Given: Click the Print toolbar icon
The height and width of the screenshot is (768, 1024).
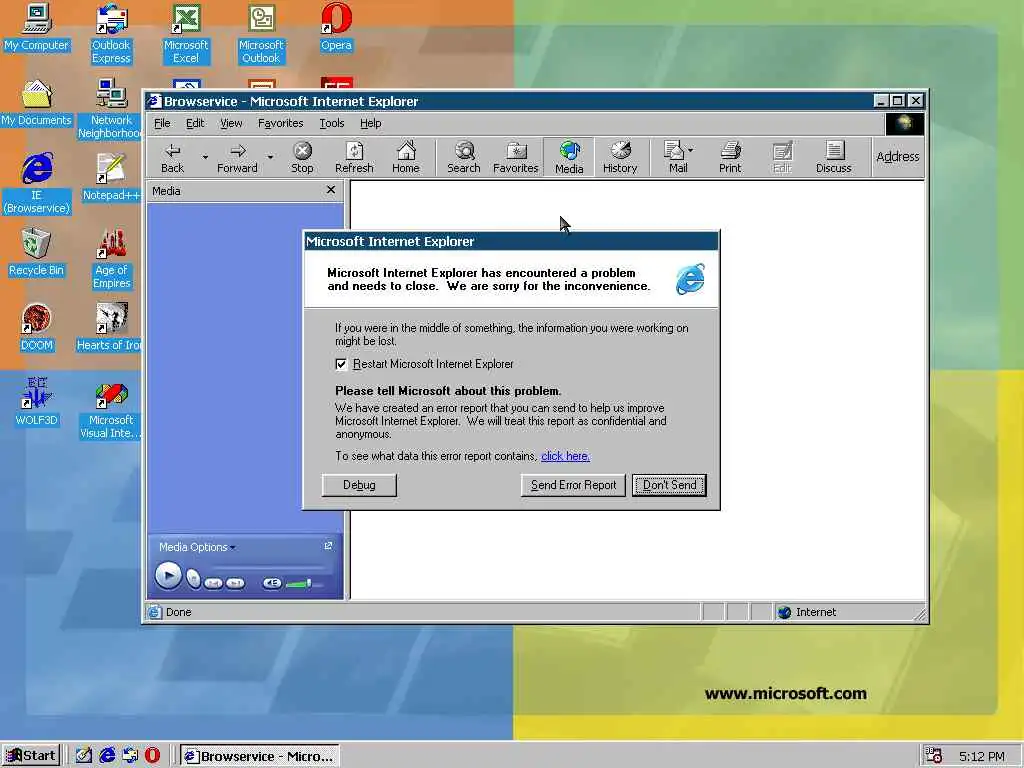Looking at the screenshot, I should tap(730, 157).
